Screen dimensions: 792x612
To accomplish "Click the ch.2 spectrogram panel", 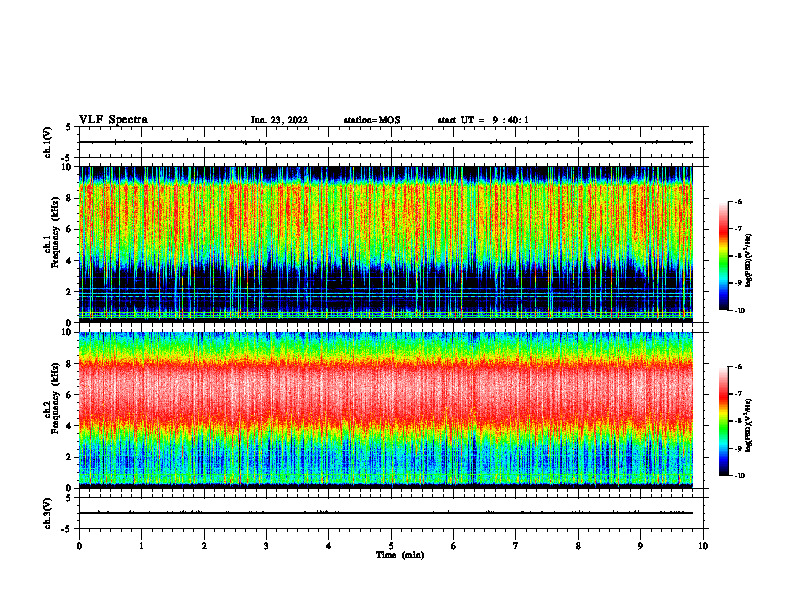I will pos(386,410).
